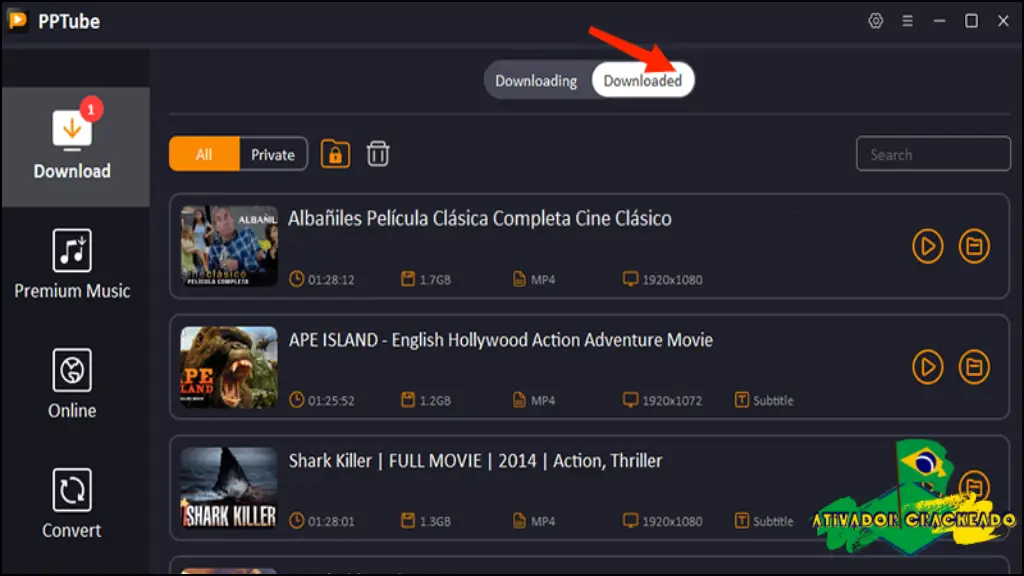Click the red notification badge on Download
The image size is (1024, 576).
pos(91,110)
